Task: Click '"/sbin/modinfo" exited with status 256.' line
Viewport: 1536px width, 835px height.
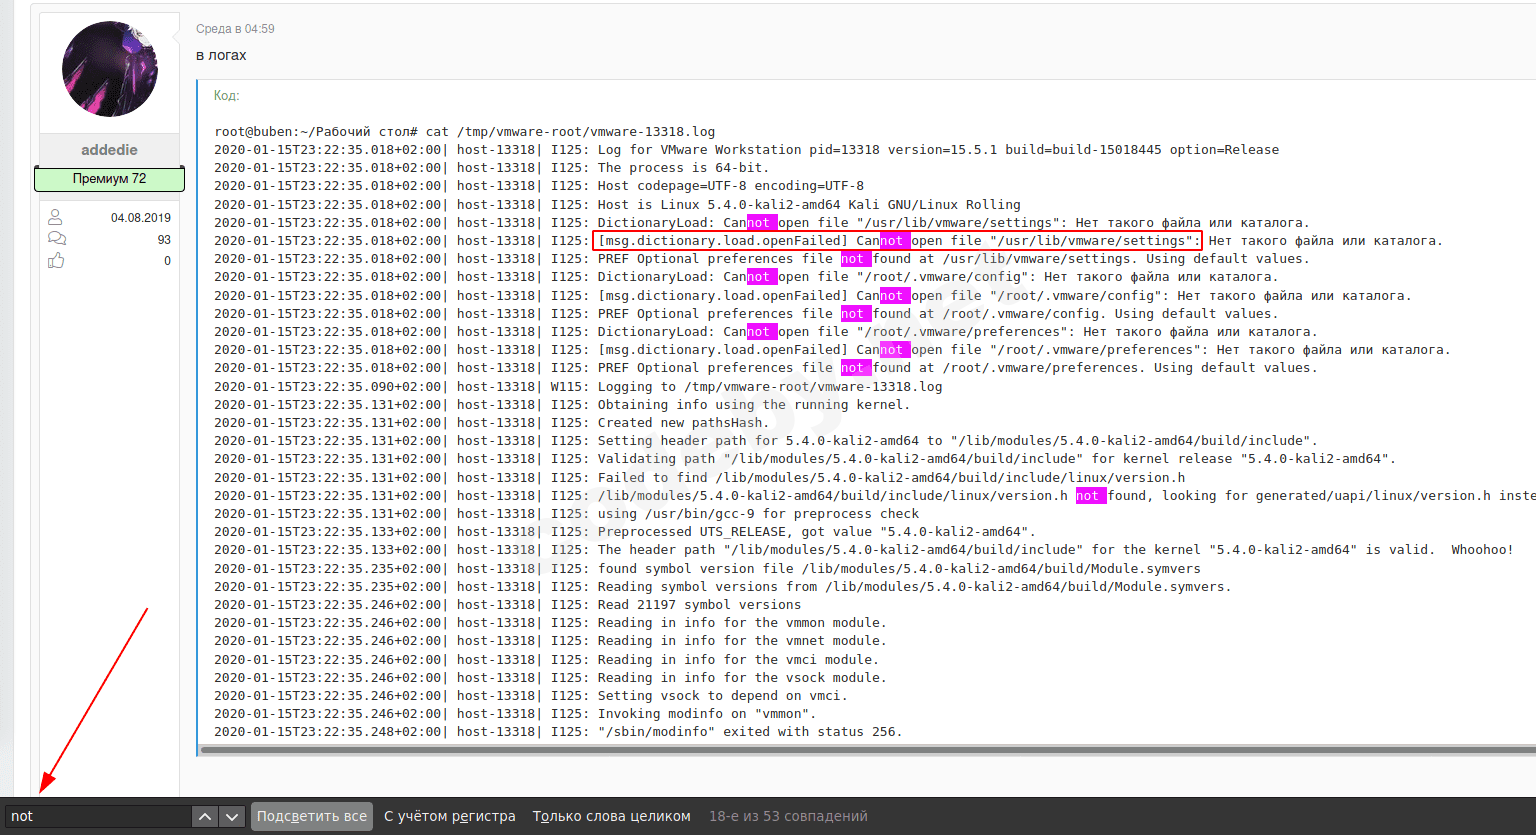Action: pos(558,732)
